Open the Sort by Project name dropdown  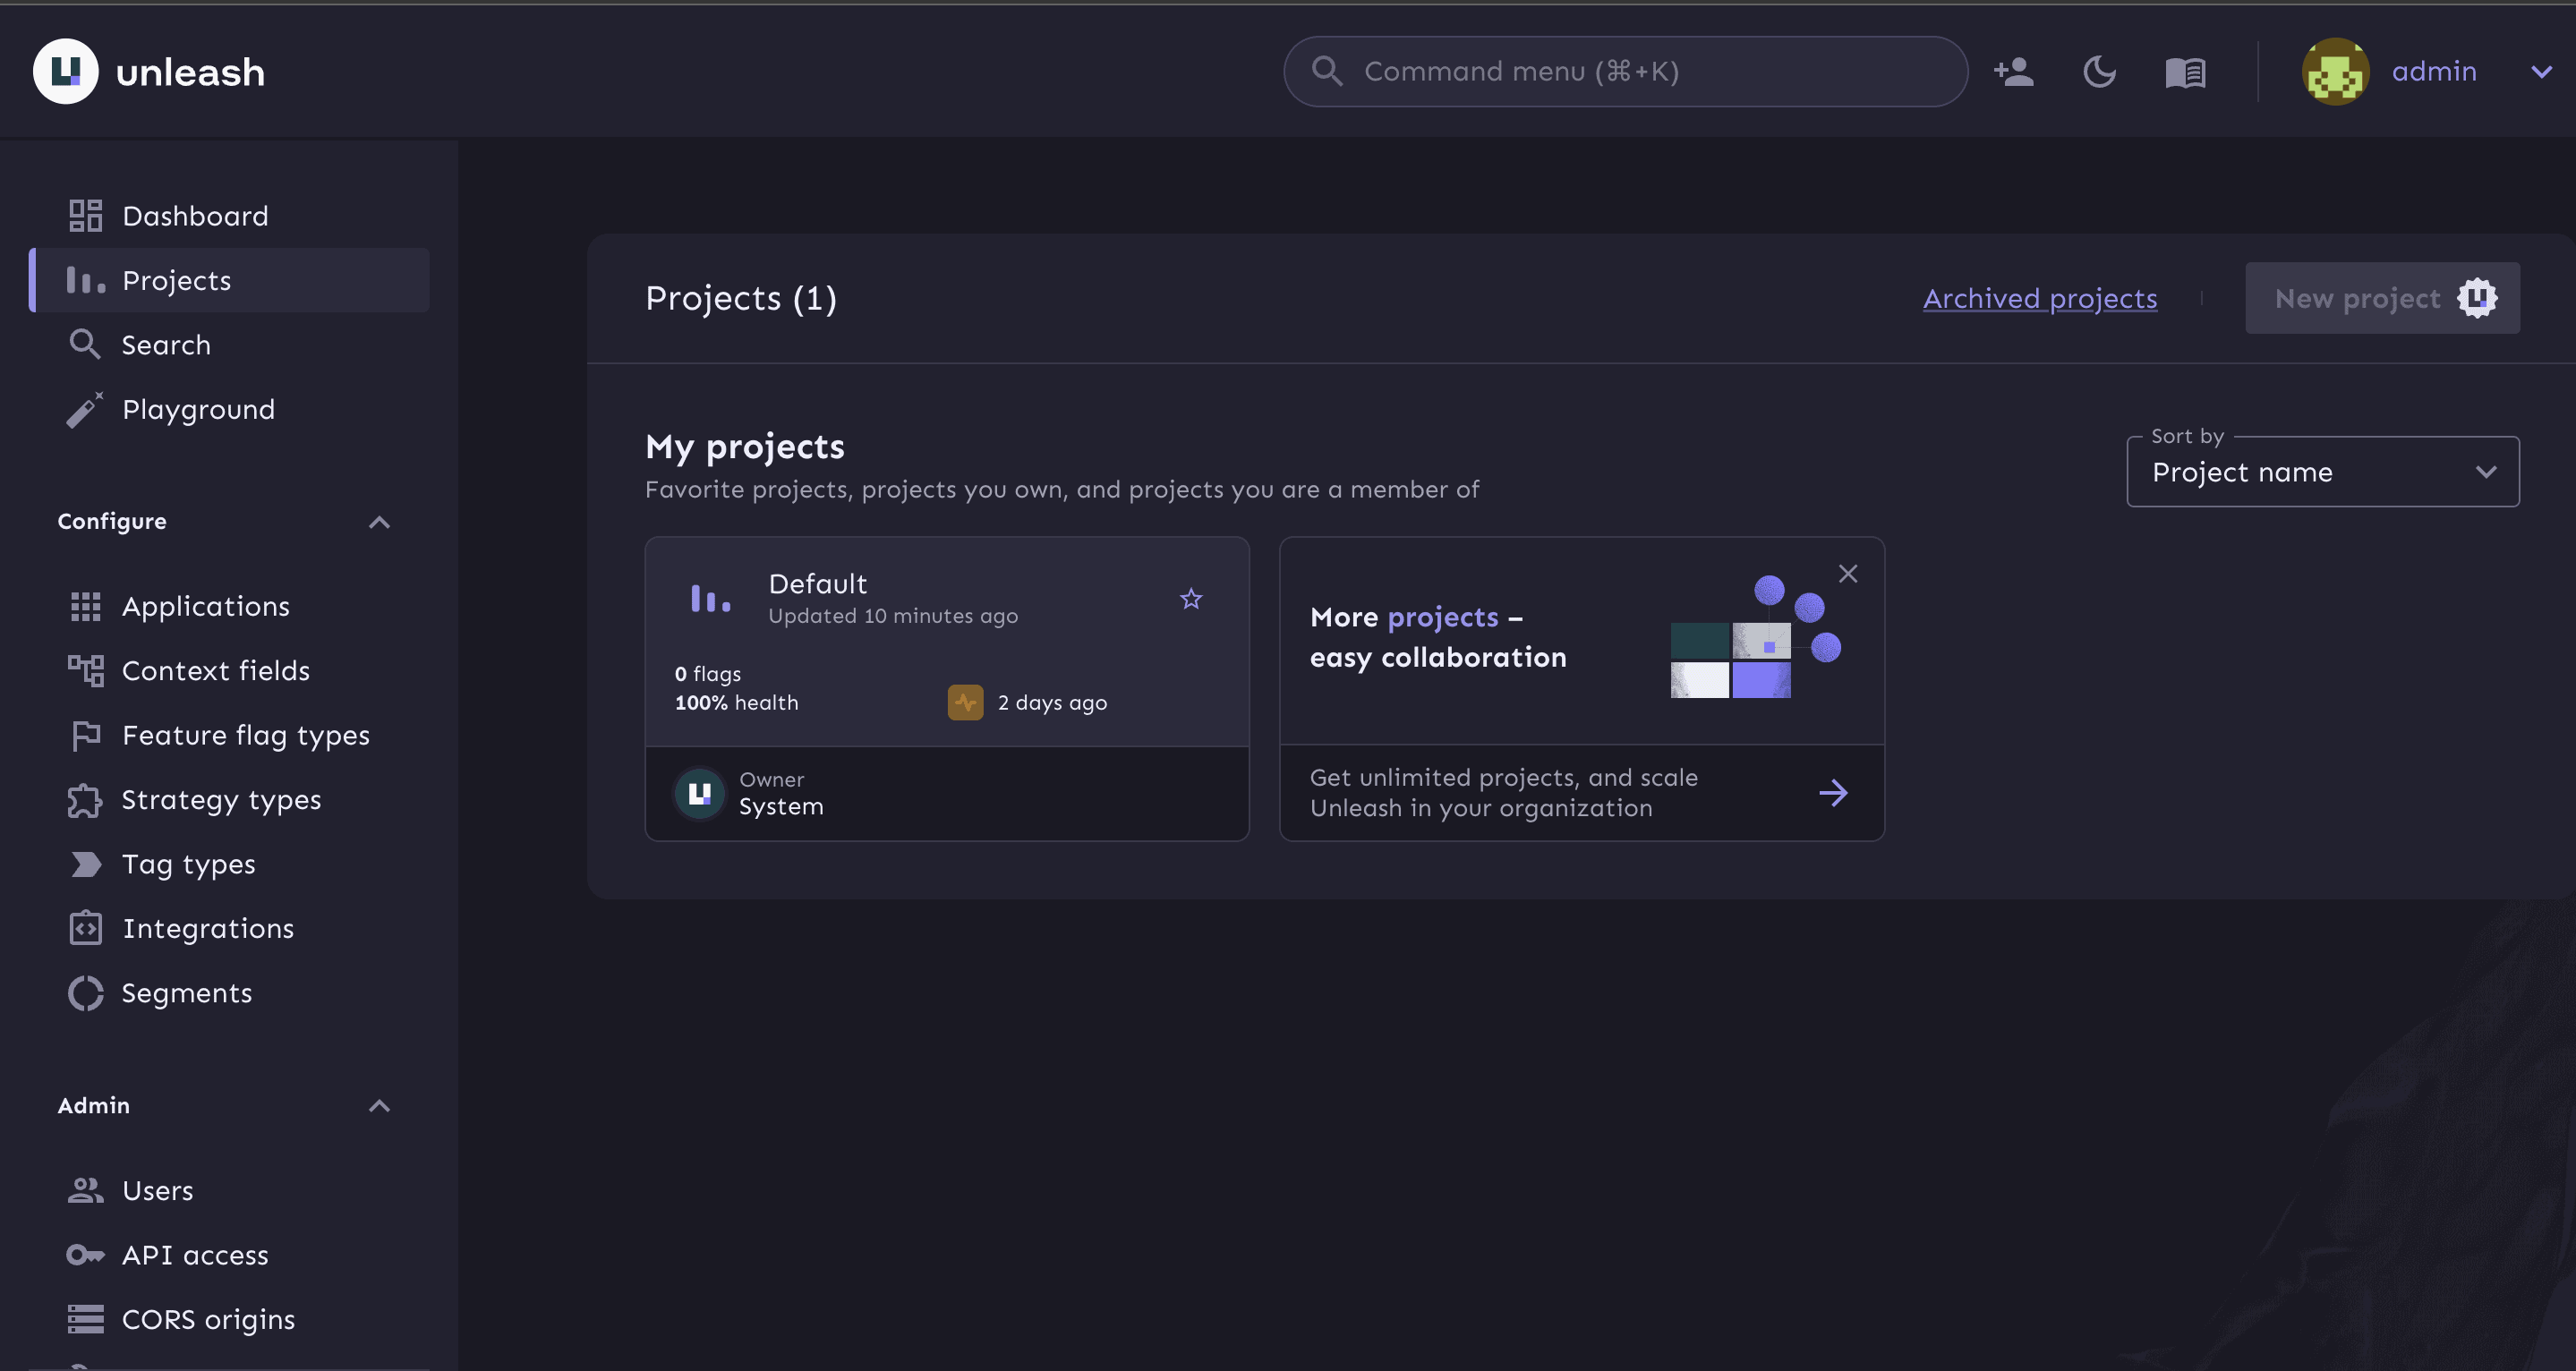click(x=2322, y=472)
